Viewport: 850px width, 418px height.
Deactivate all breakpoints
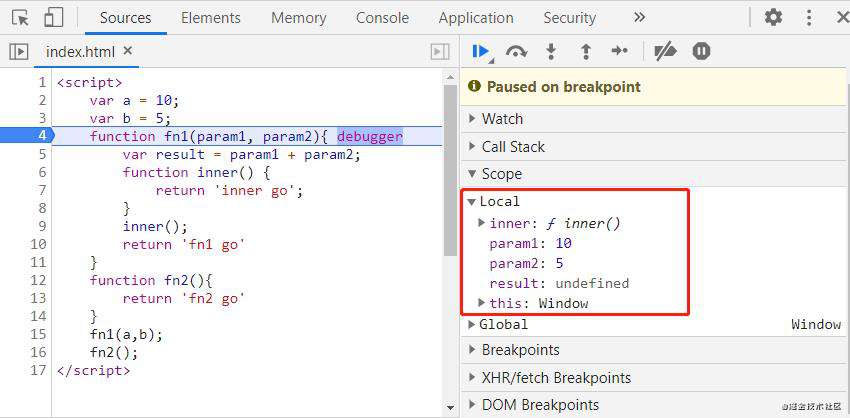665,52
